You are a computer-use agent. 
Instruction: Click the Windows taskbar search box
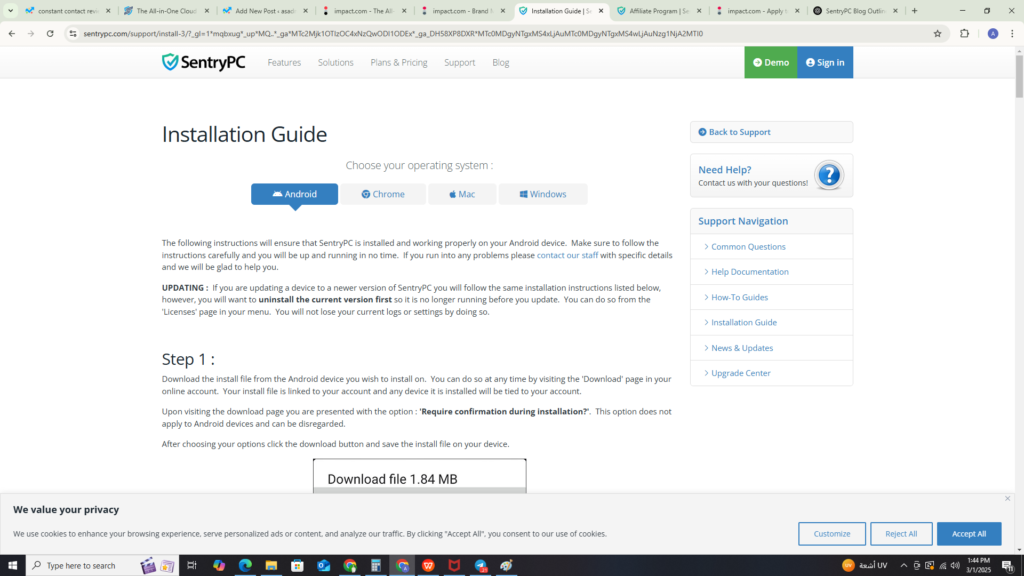[x=83, y=566]
